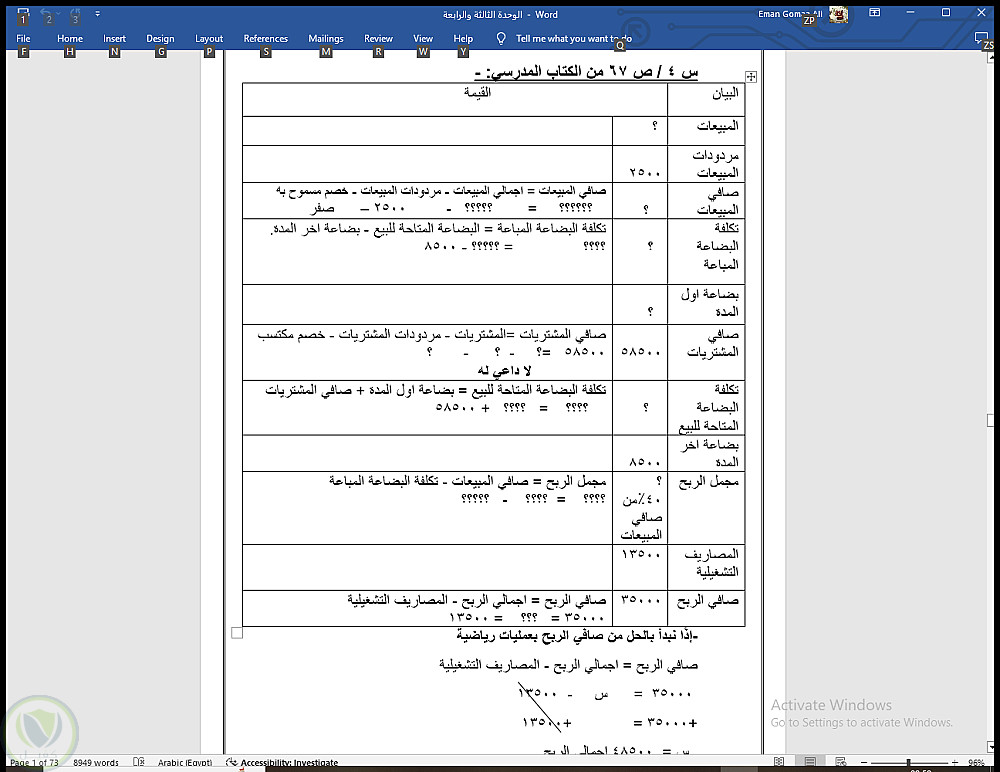Click the spelling proofing book icon
1000x772 pixels.
pos(138,762)
